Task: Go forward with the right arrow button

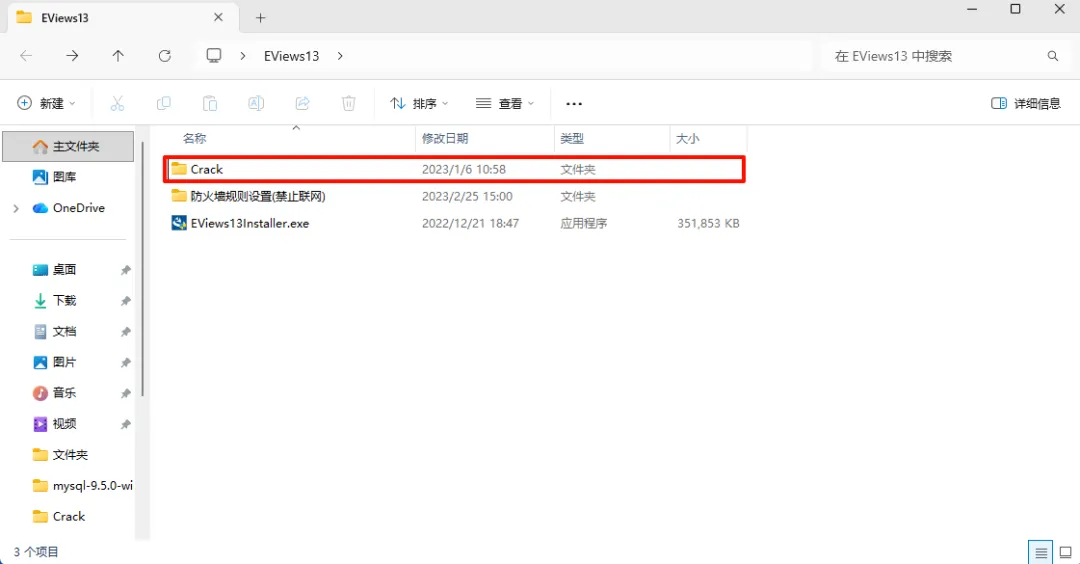Action: tap(72, 56)
